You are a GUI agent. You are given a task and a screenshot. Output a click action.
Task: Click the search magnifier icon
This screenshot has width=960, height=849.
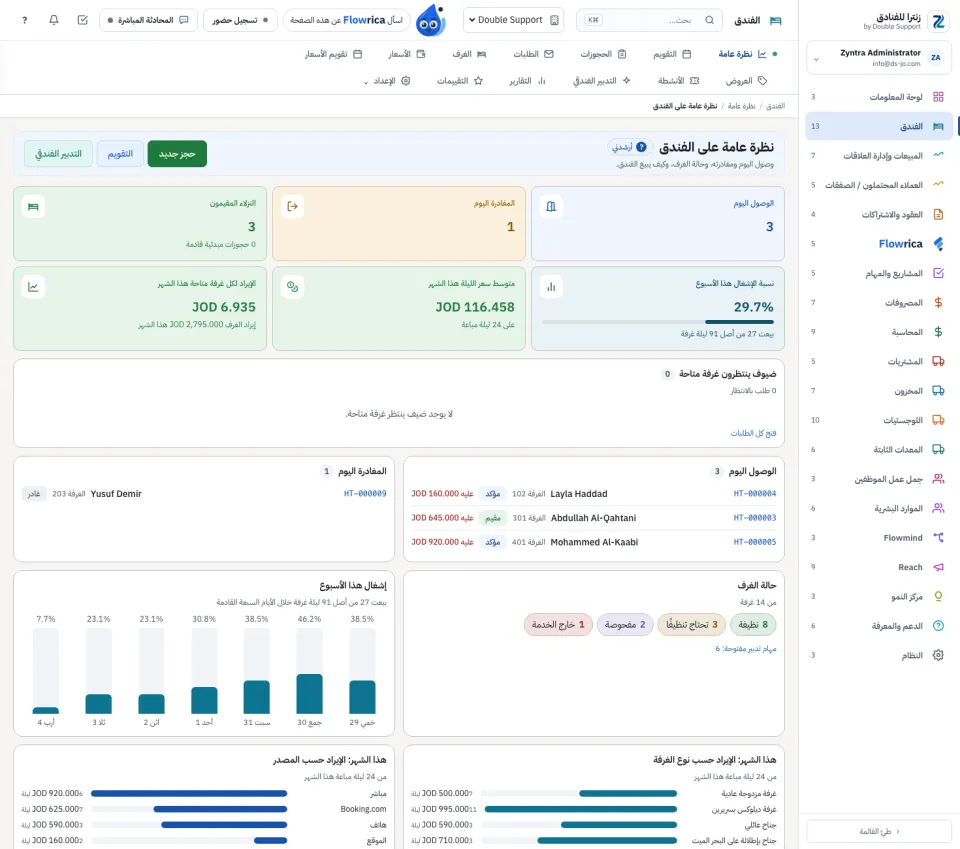709,20
